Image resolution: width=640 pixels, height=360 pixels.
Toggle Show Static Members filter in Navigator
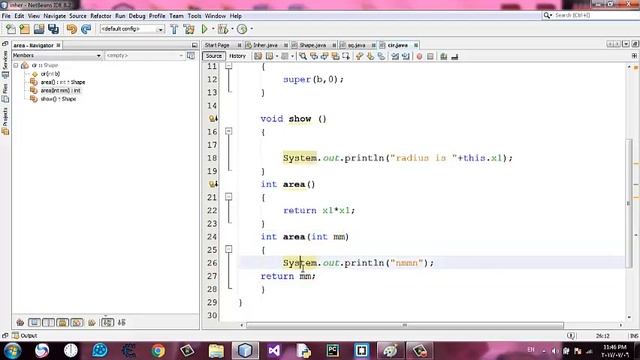[49, 322]
